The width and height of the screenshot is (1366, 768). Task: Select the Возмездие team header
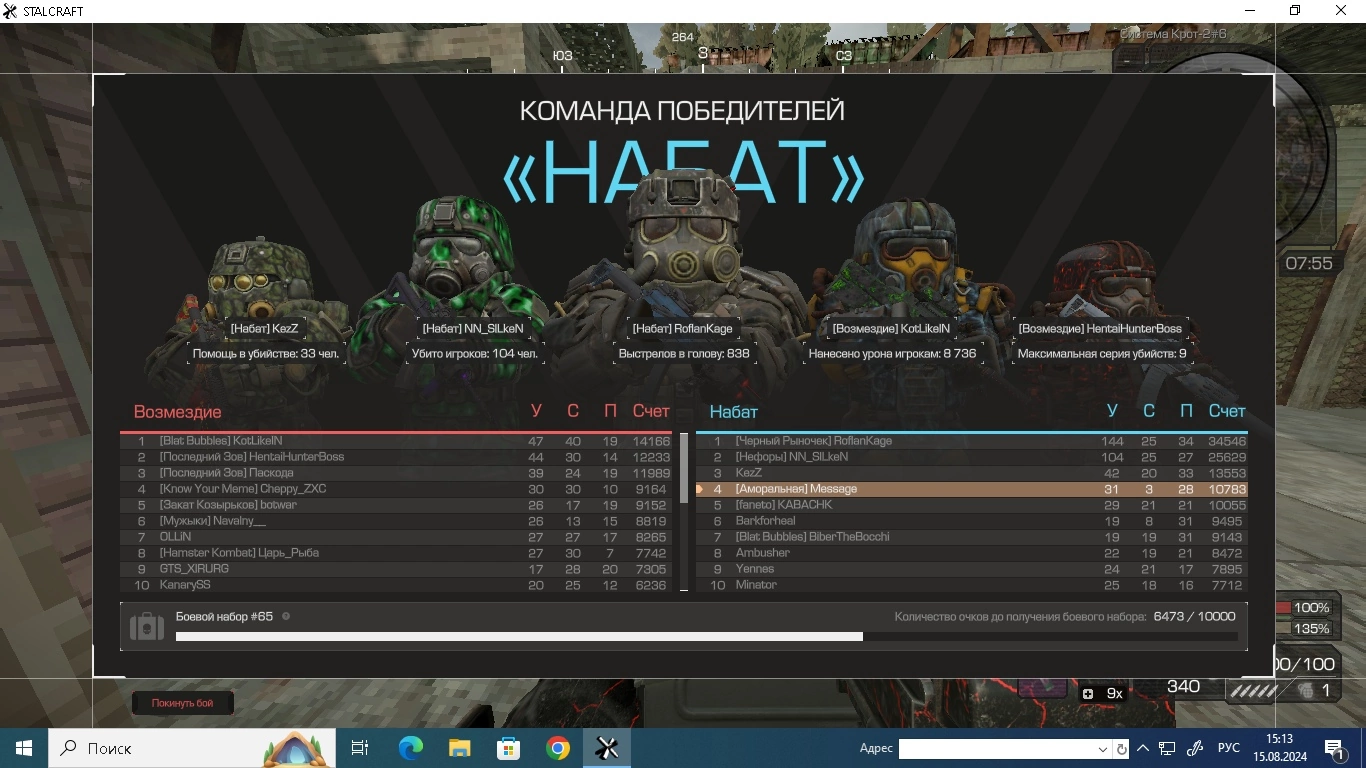pyautogui.click(x=178, y=412)
